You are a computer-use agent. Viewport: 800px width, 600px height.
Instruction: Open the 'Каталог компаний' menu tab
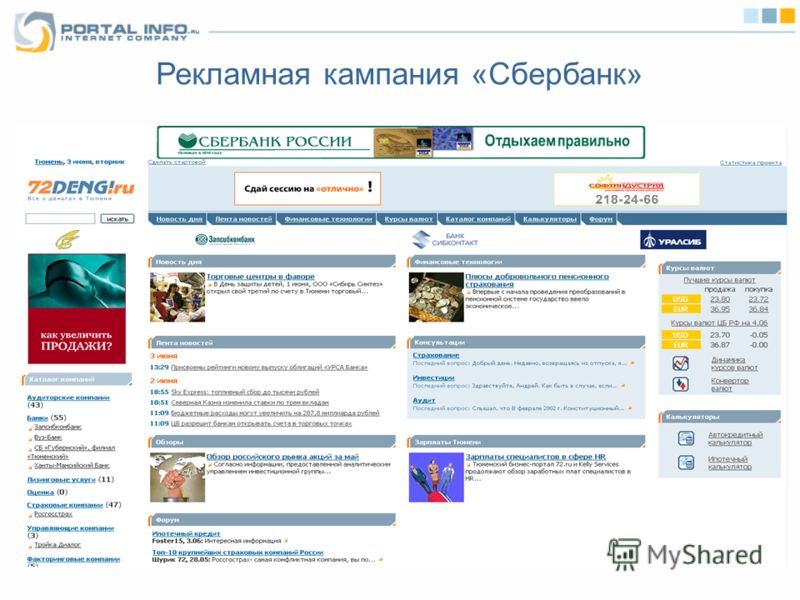click(x=478, y=219)
